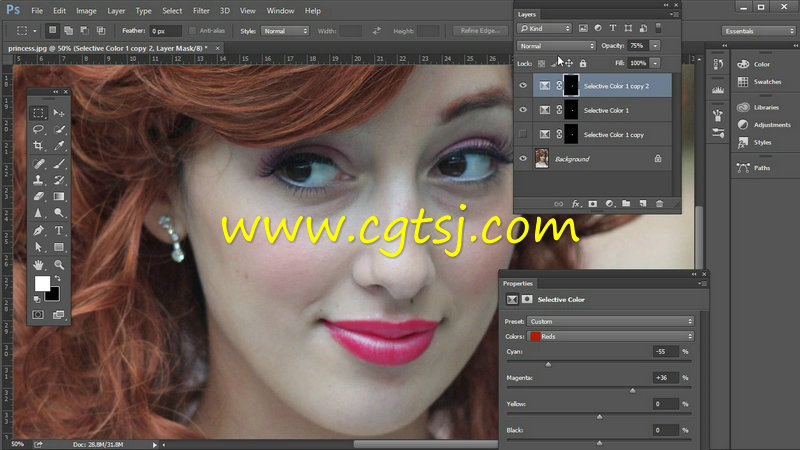Screen dimensions: 800x450
Task: Select the Rectangle shape tool
Action: coord(59,247)
